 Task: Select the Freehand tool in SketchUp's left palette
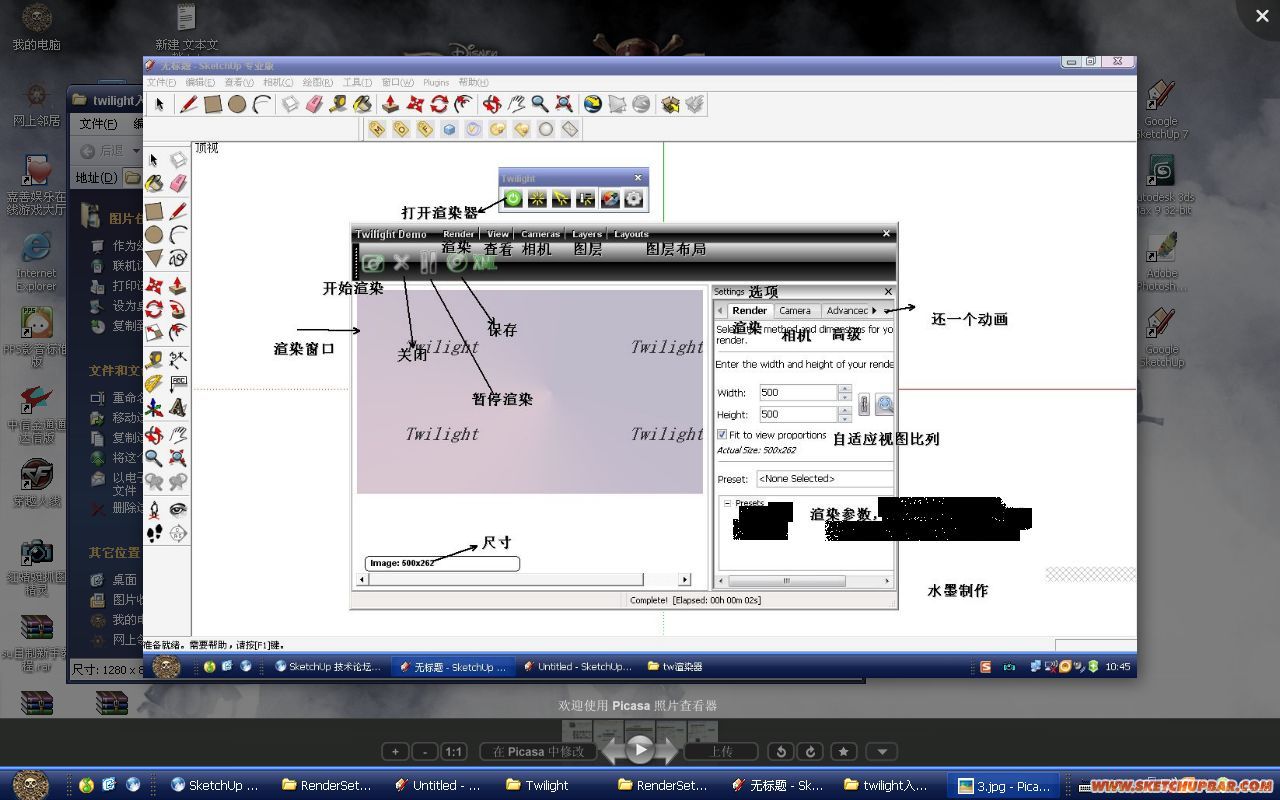tap(178, 258)
